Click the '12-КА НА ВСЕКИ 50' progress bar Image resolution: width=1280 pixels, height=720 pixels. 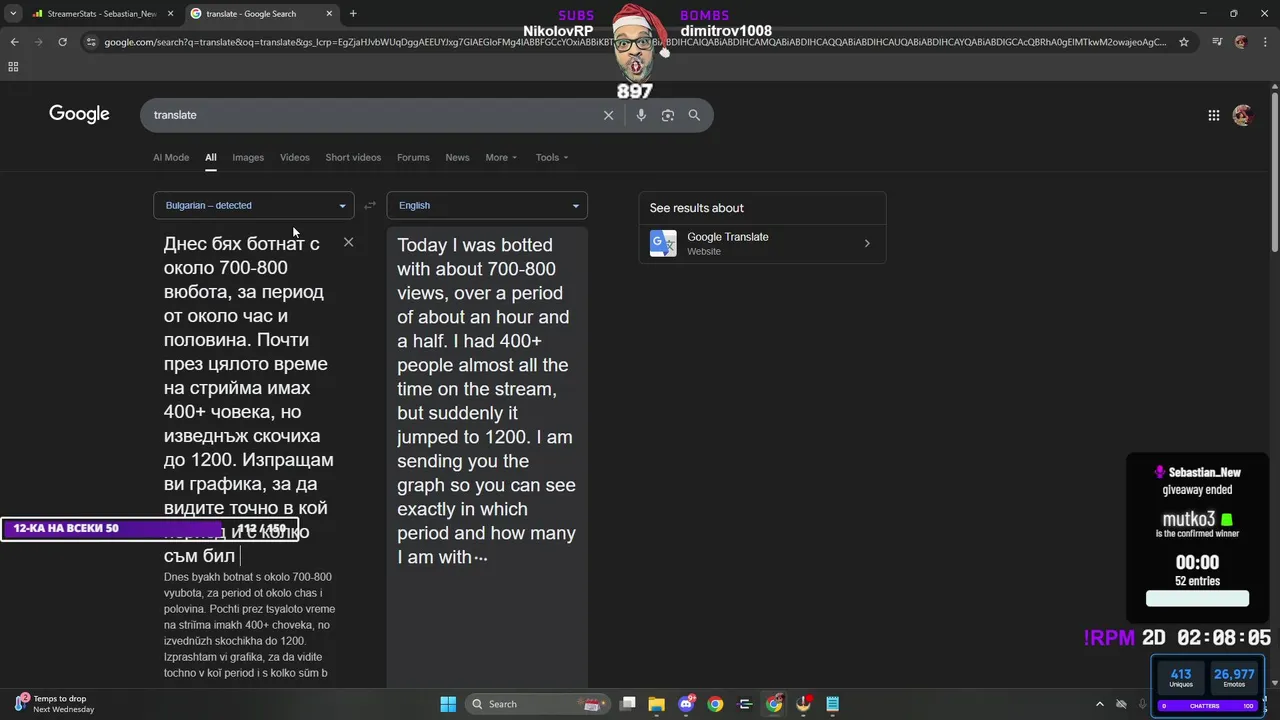tap(150, 528)
